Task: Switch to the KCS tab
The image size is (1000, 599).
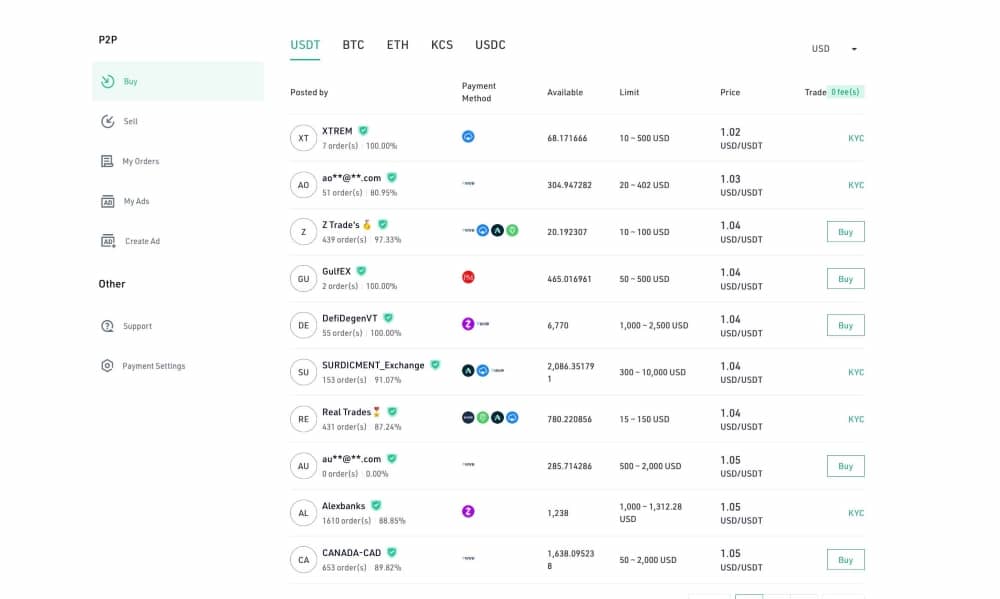Action: click(x=442, y=45)
